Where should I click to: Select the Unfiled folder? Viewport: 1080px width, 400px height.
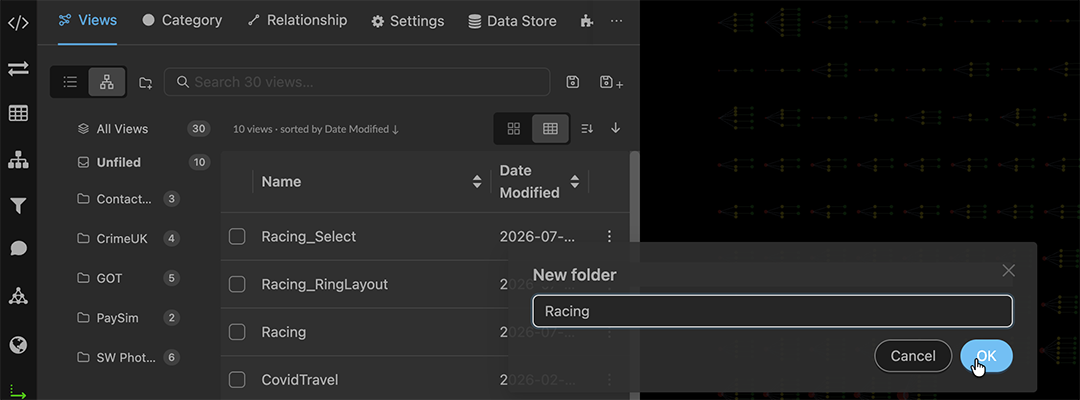(143, 162)
